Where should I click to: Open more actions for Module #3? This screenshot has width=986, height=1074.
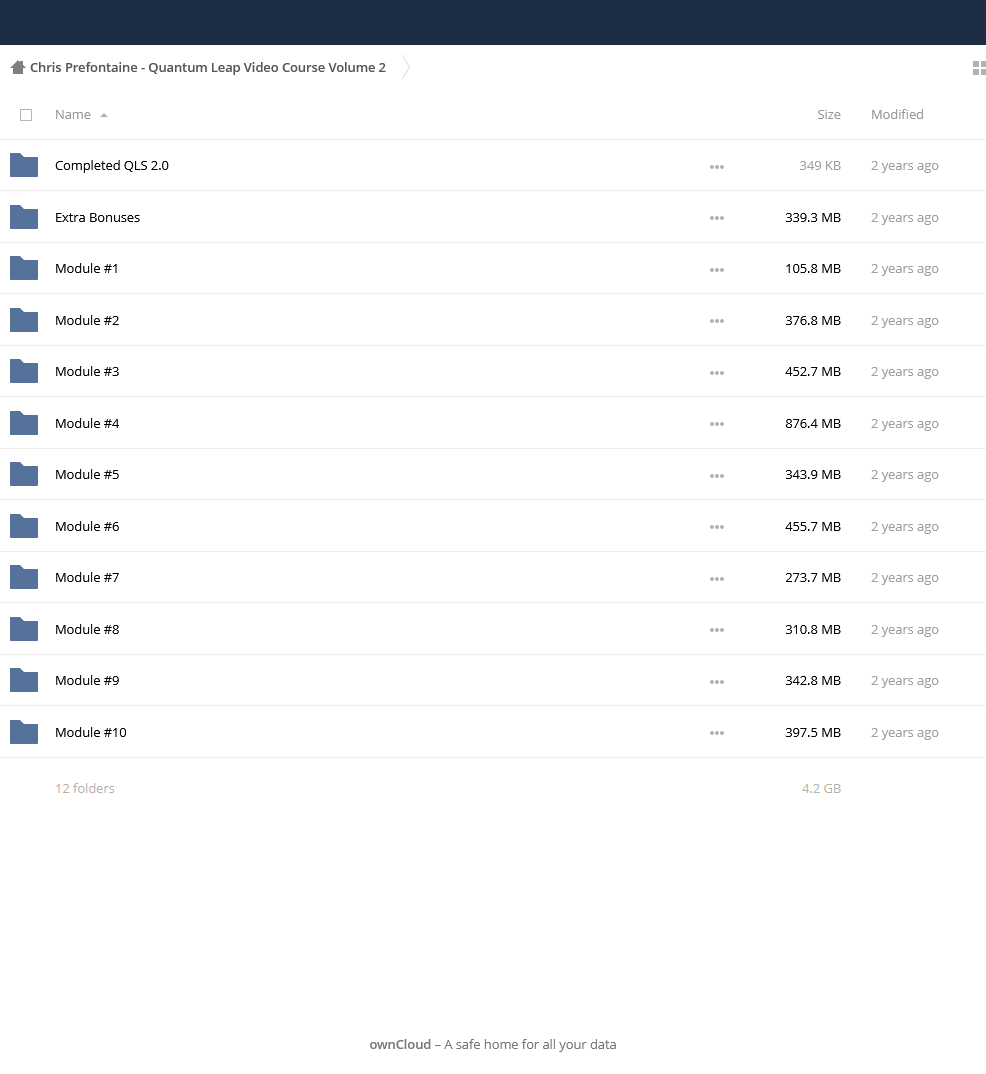[717, 373]
